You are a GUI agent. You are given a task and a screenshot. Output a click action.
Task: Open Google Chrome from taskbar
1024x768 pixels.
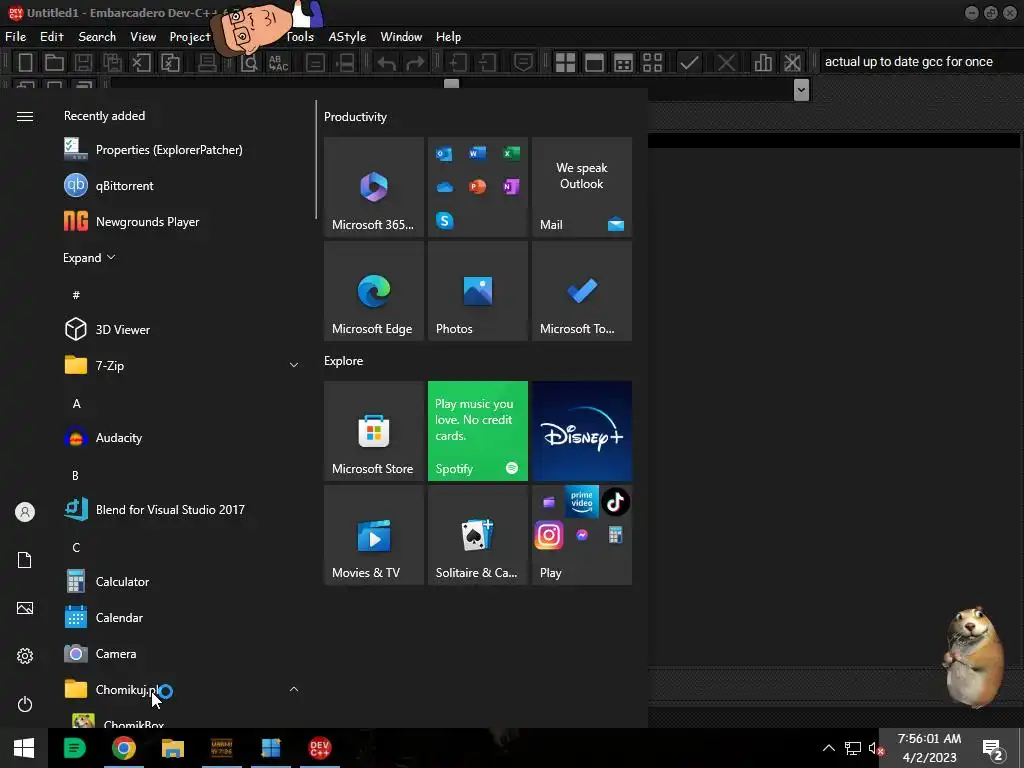[x=123, y=748]
